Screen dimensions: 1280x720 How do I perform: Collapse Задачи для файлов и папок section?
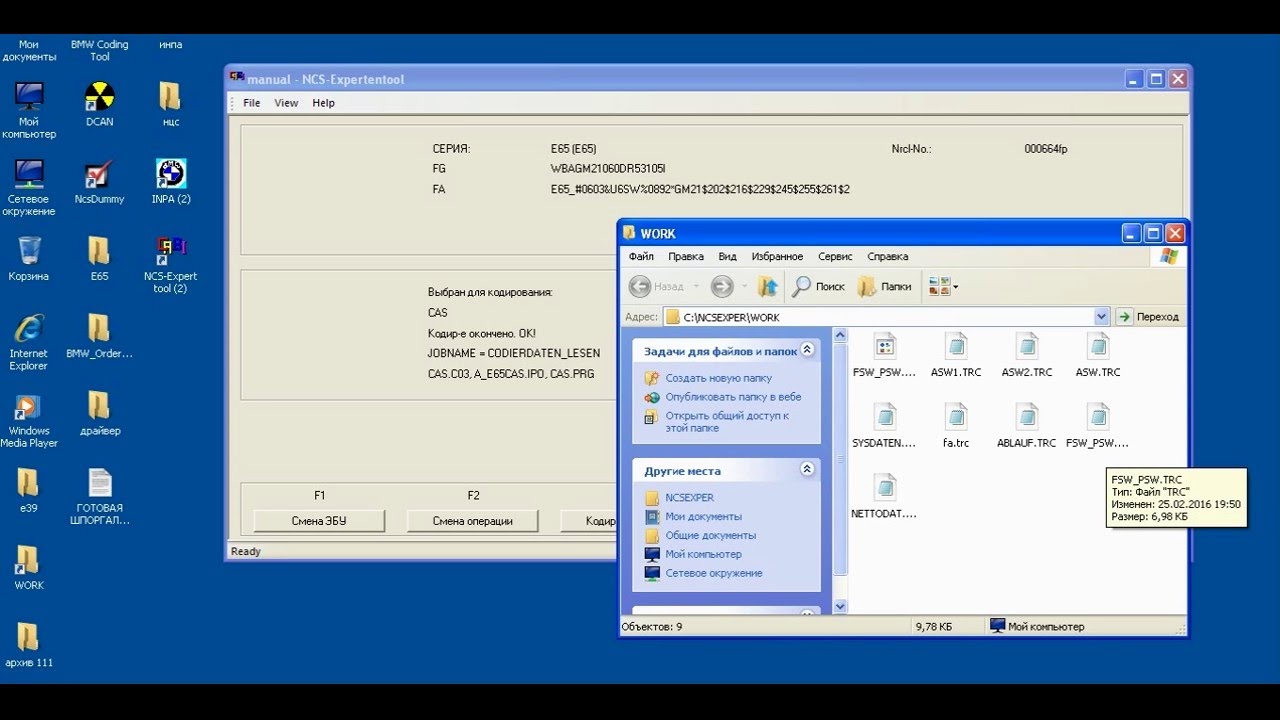coord(808,350)
